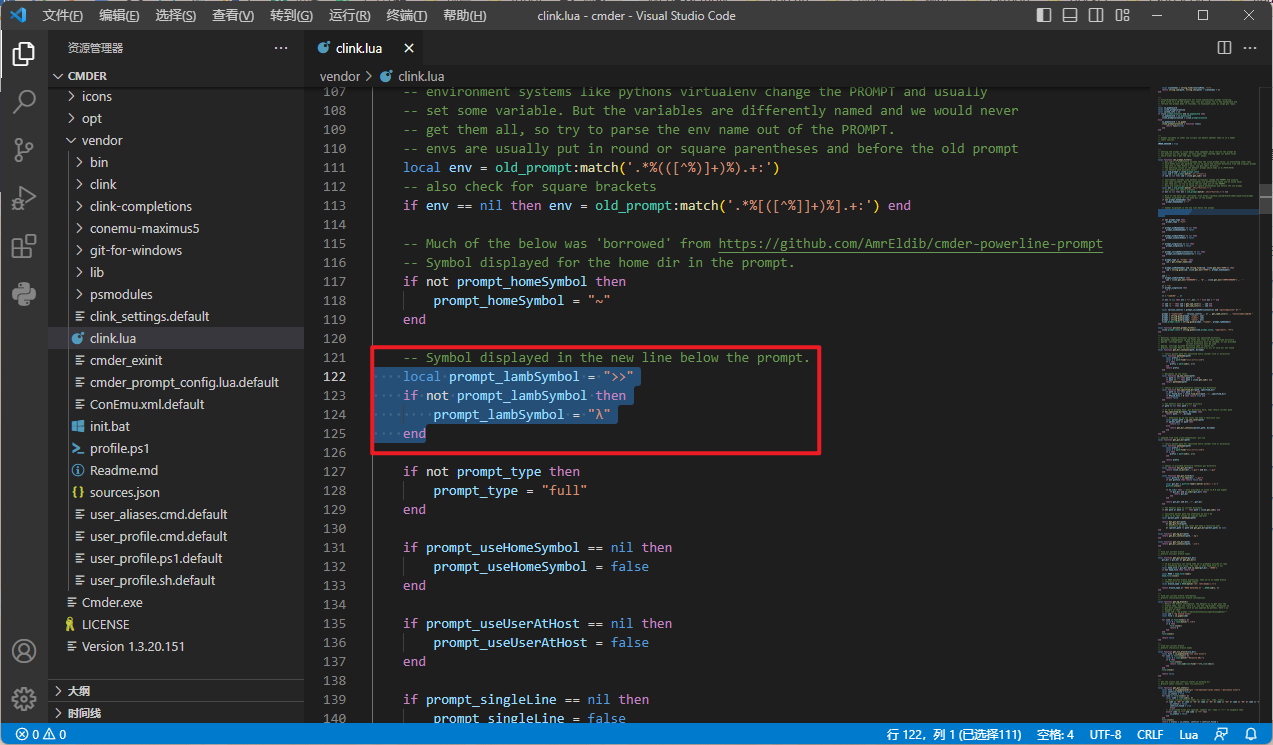The width and height of the screenshot is (1273, 745).
Task: Open cmder_prompt_config.lua.default file
Action: pyautogui.click(x=176, y=382)
